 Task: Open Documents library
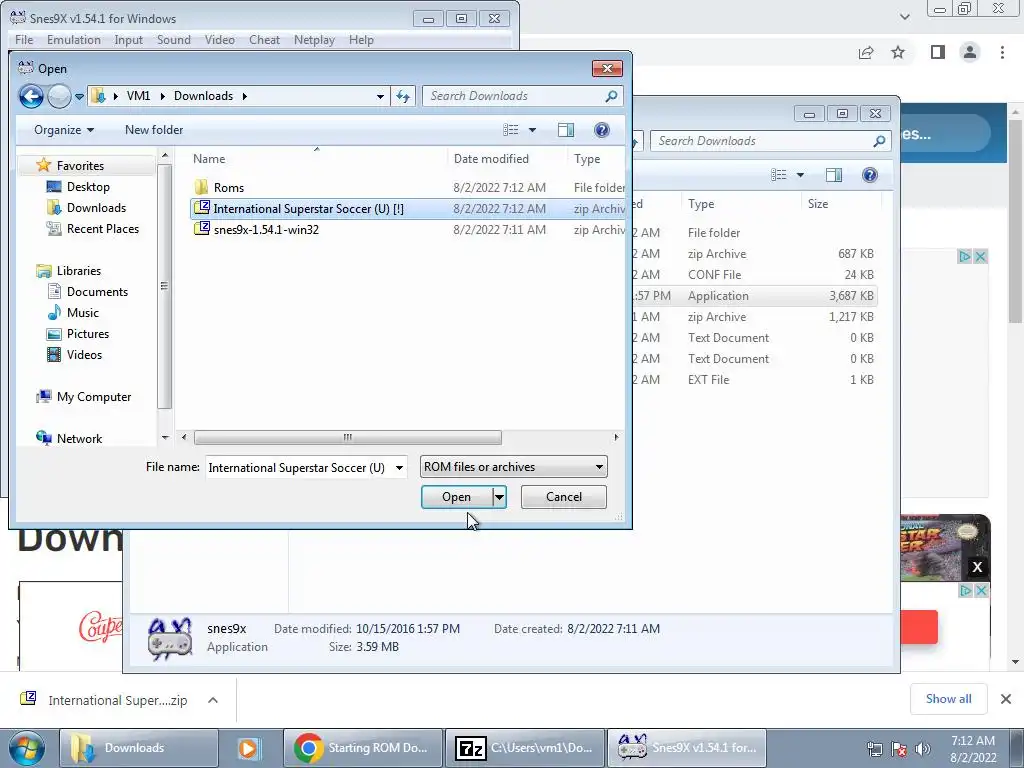point(97,292)
